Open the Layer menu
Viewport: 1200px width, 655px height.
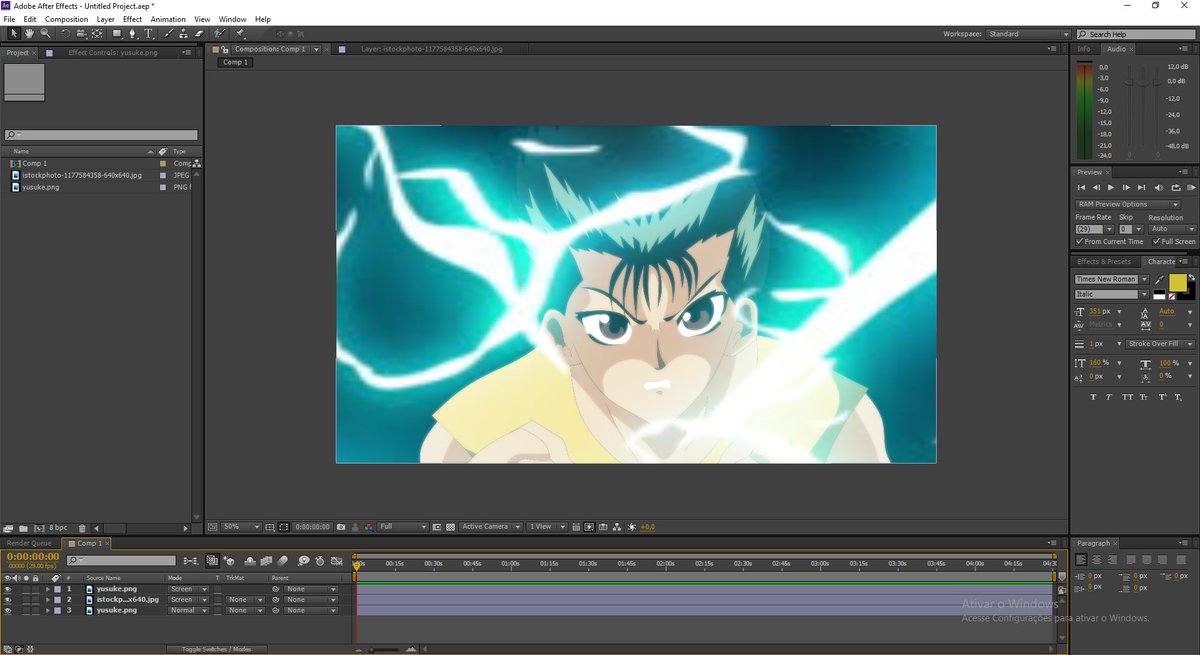(106, 19)
